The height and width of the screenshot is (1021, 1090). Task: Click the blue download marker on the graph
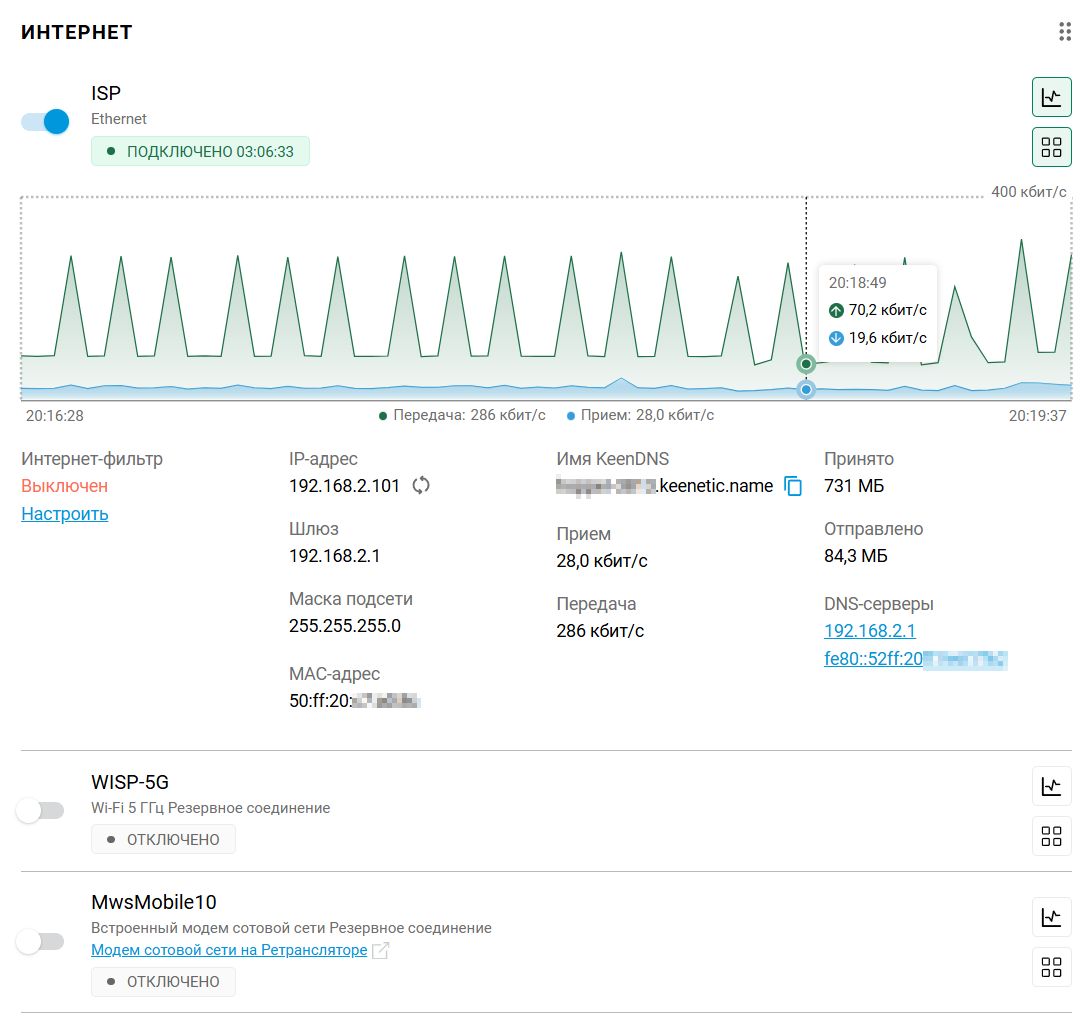(806, 389)
